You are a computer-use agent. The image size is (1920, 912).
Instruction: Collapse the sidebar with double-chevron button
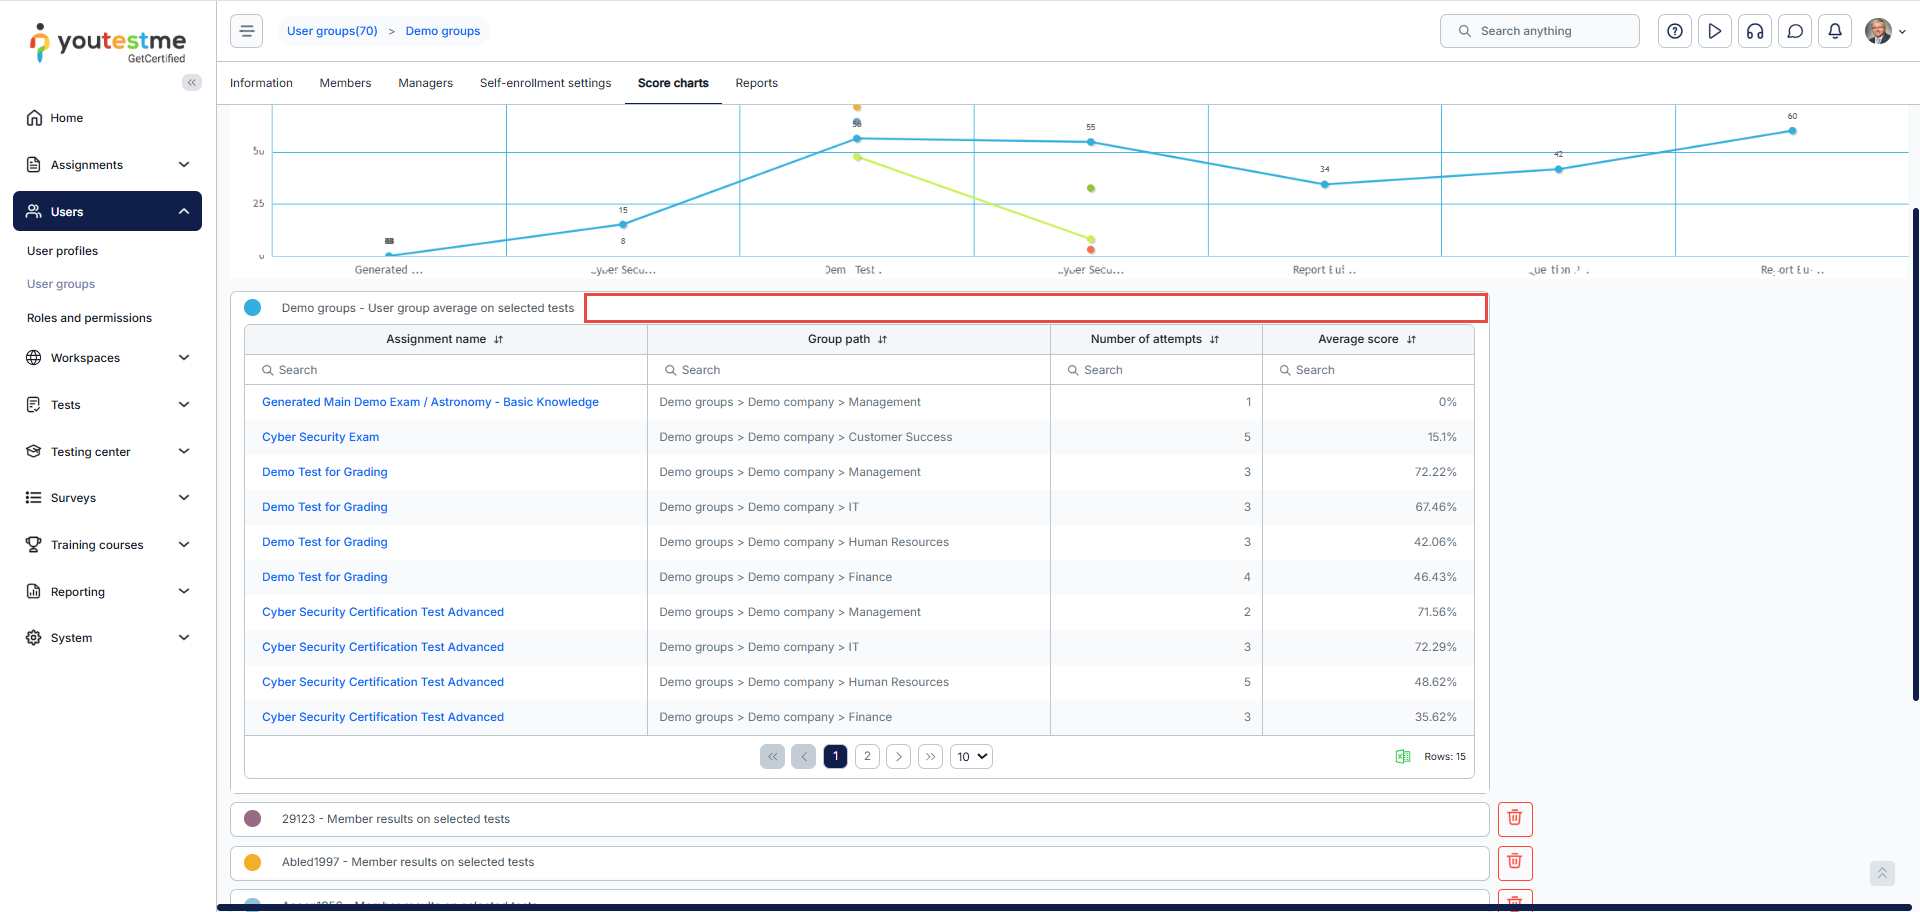[191, 83]
